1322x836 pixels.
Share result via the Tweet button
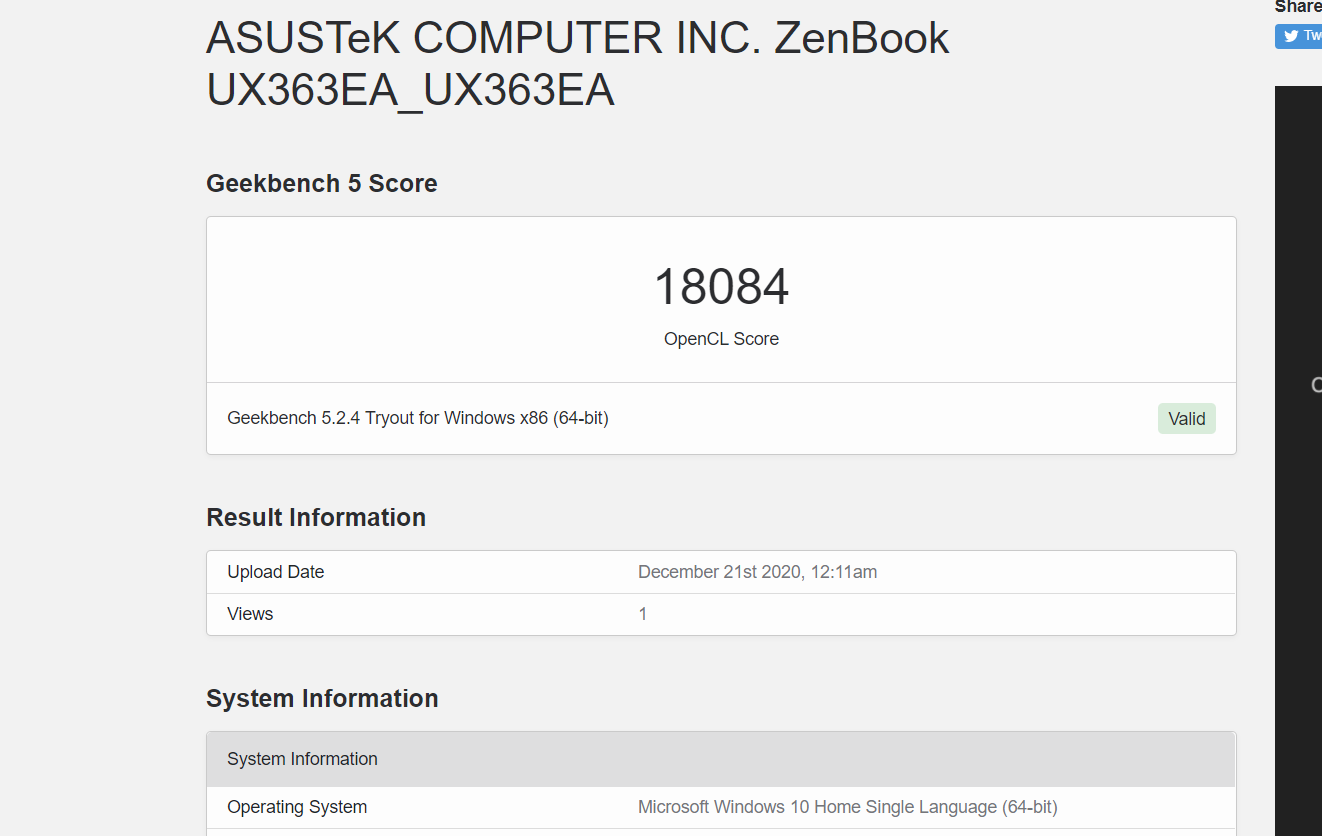click(x=1299, y=36)
